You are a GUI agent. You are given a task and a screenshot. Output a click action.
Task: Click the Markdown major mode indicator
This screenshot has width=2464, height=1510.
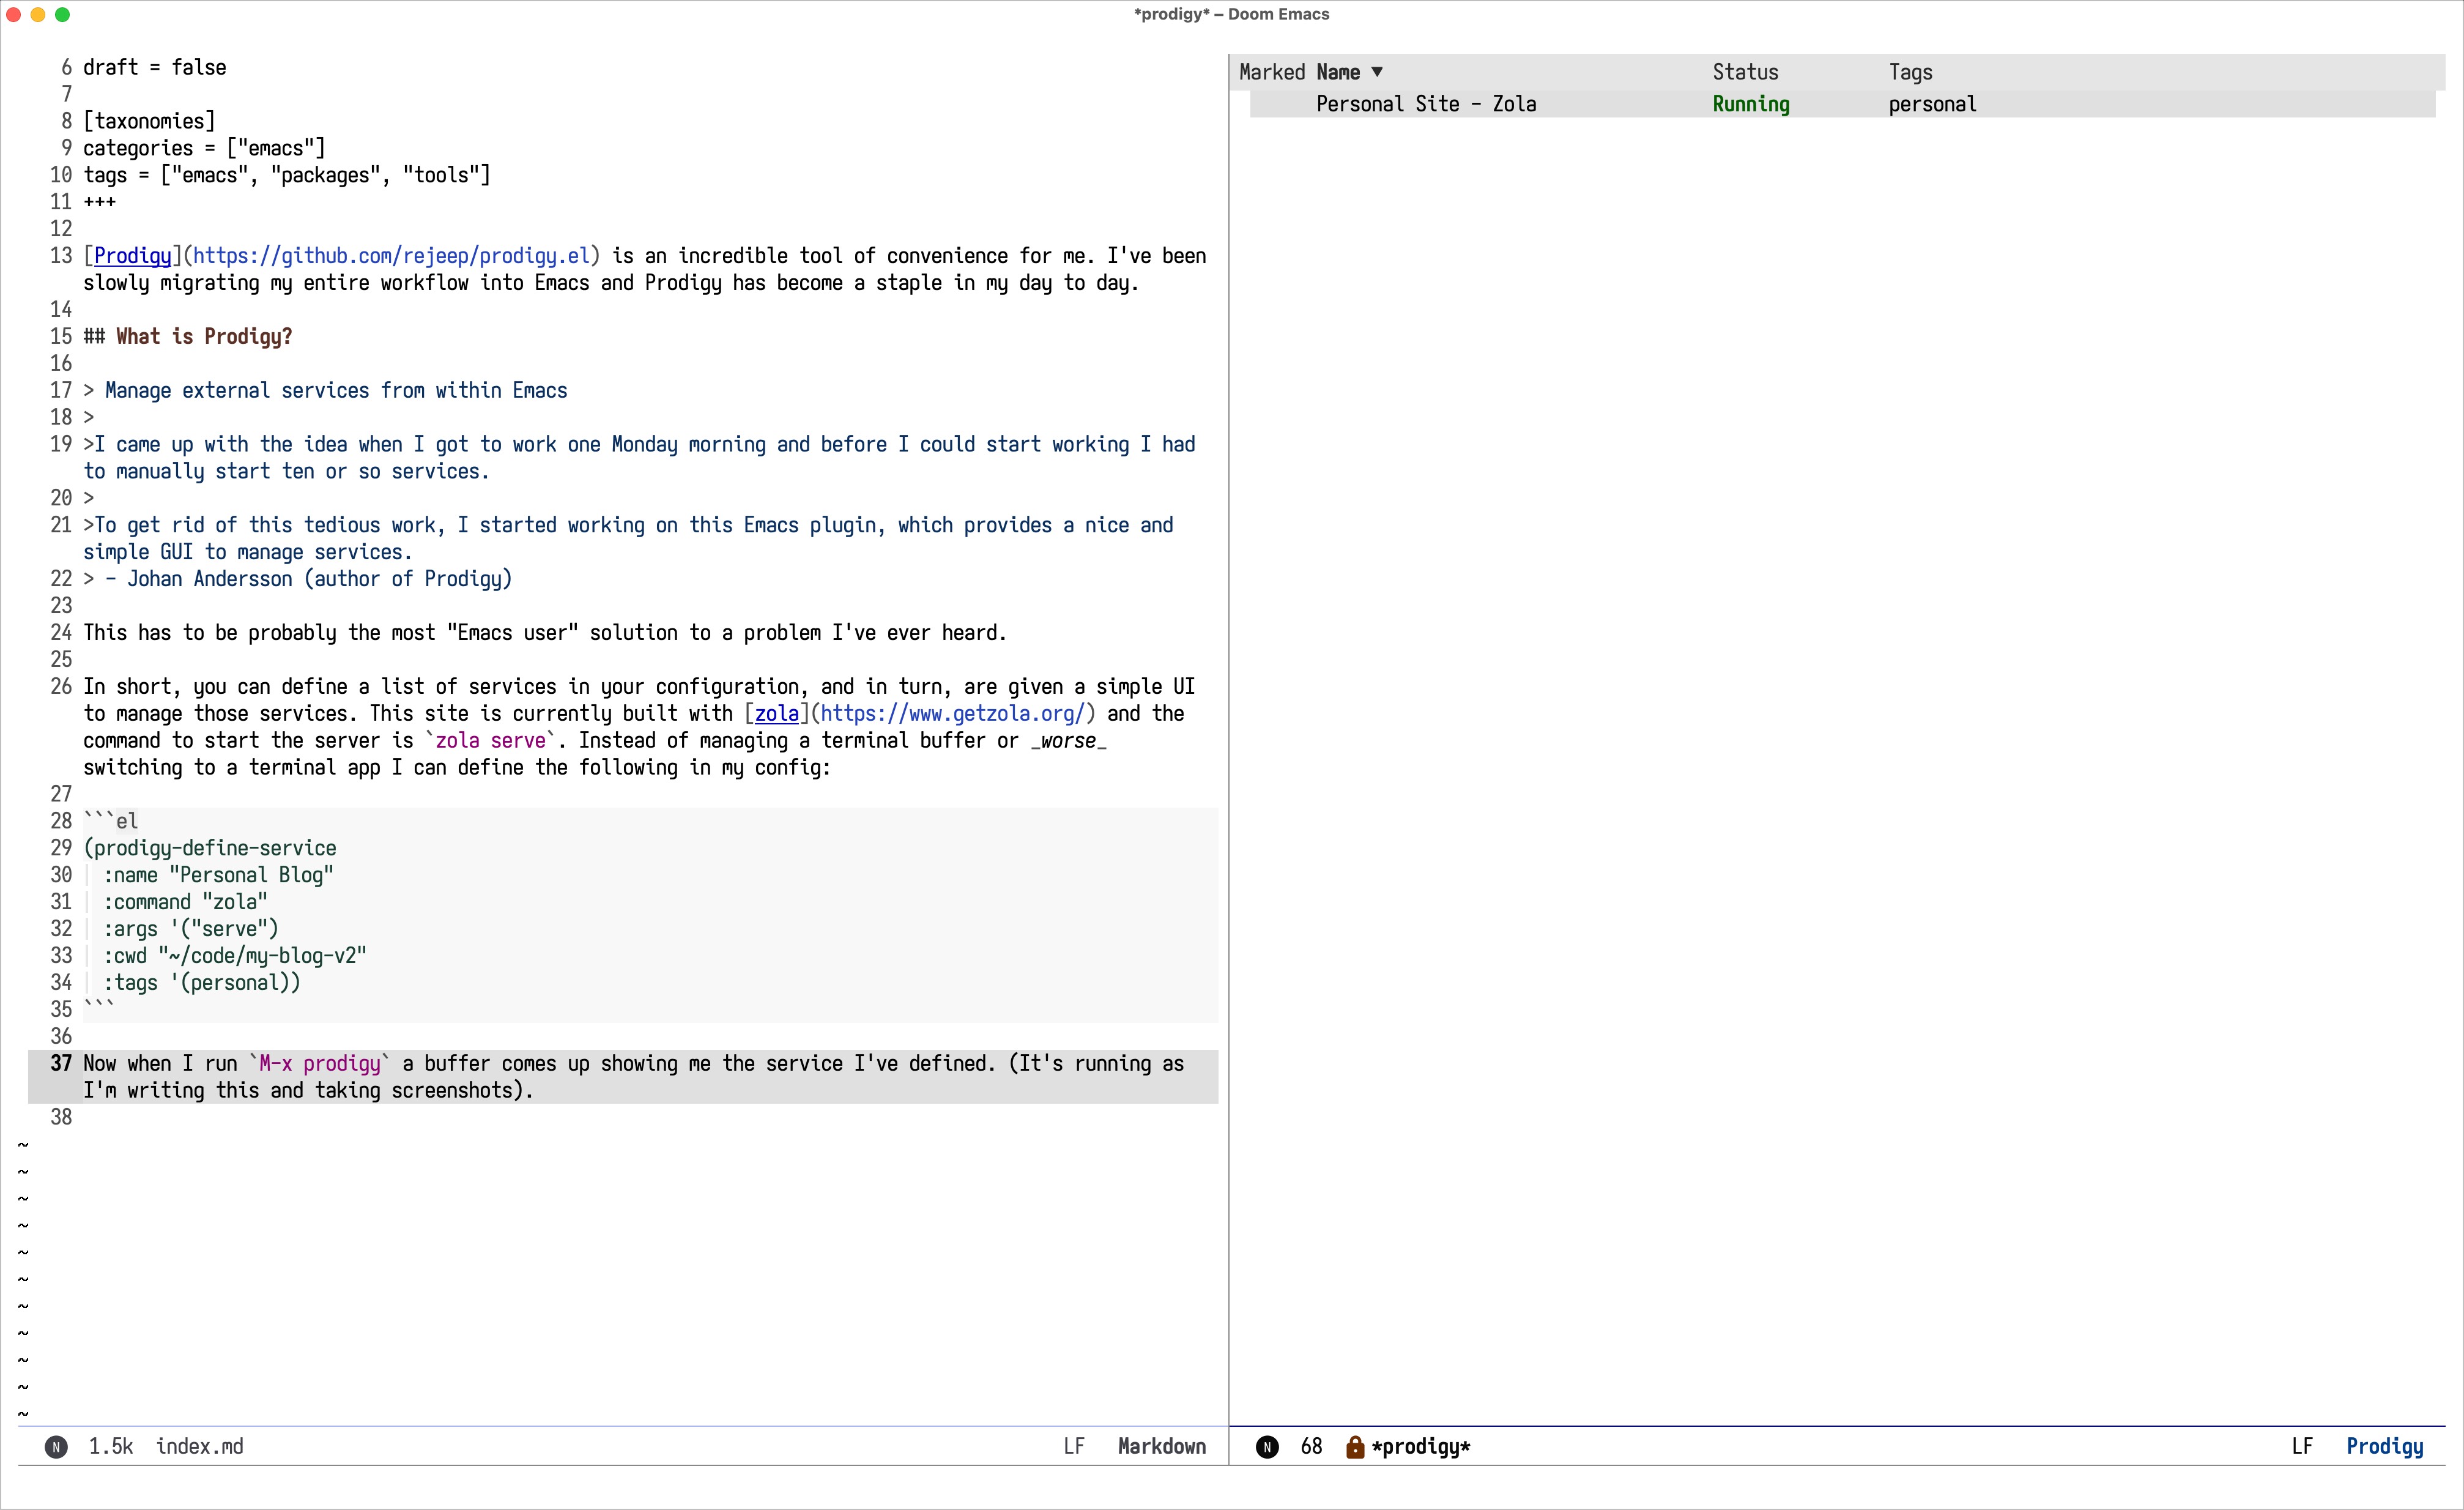1161,1447
